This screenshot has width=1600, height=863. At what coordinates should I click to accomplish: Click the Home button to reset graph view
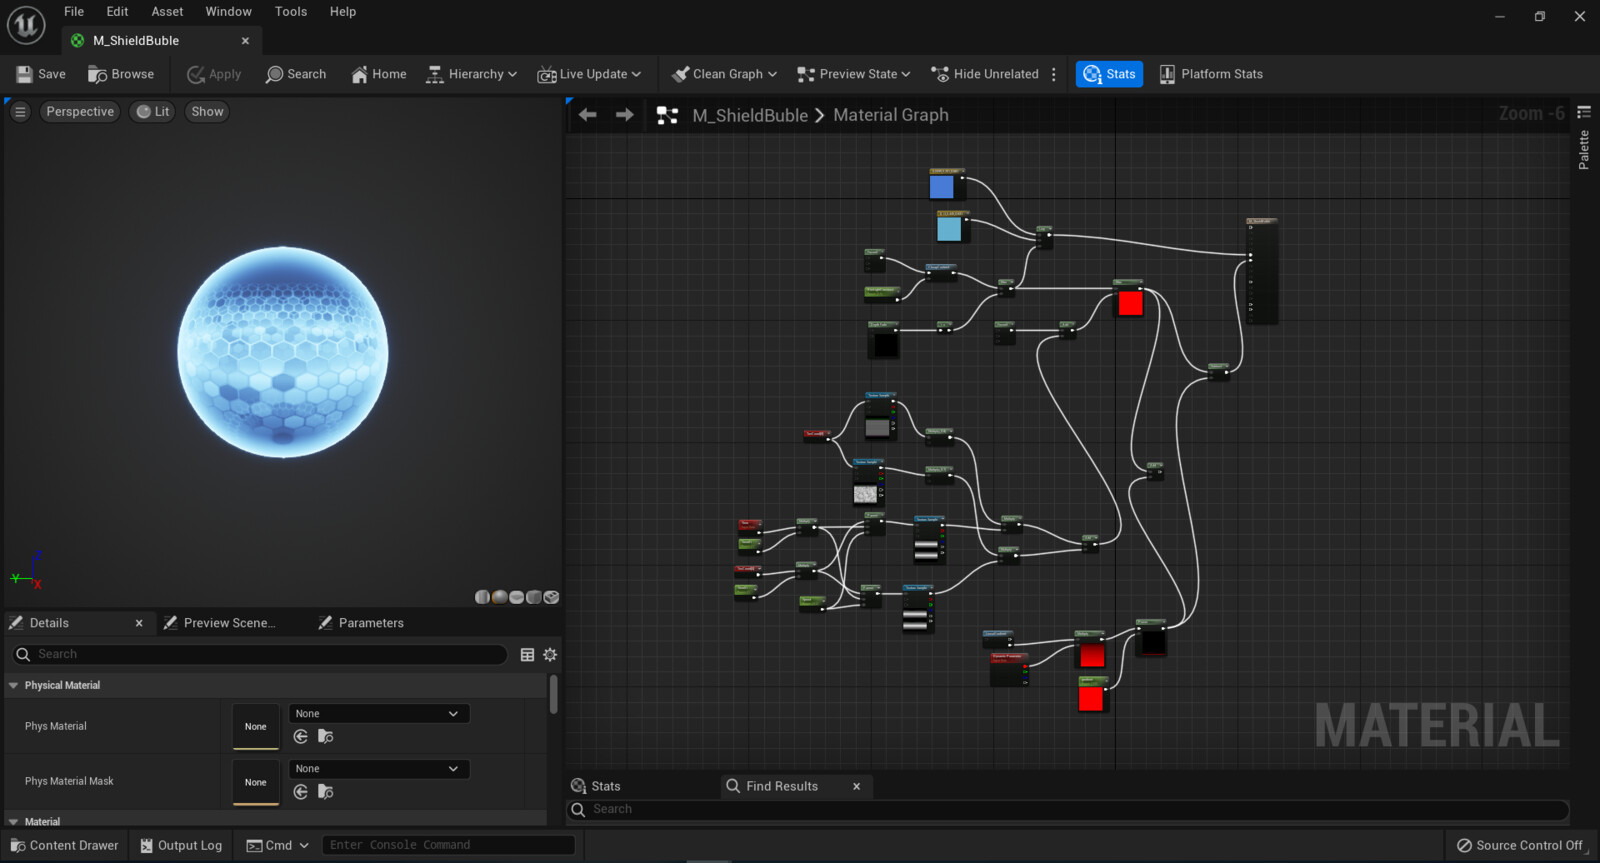(378, 74)
